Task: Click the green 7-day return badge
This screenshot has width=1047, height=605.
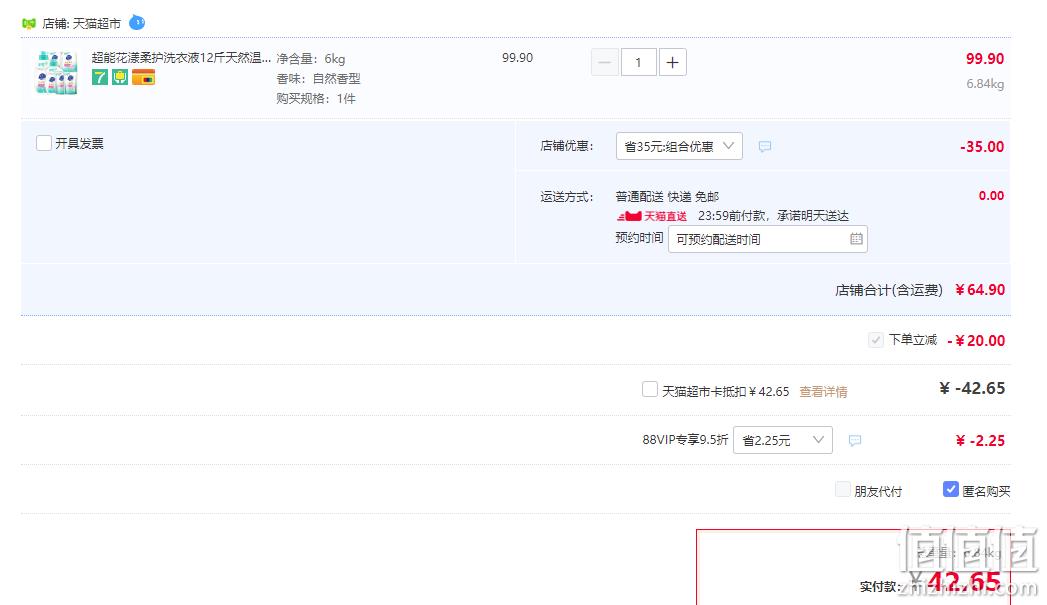Action: pos(99,77)
